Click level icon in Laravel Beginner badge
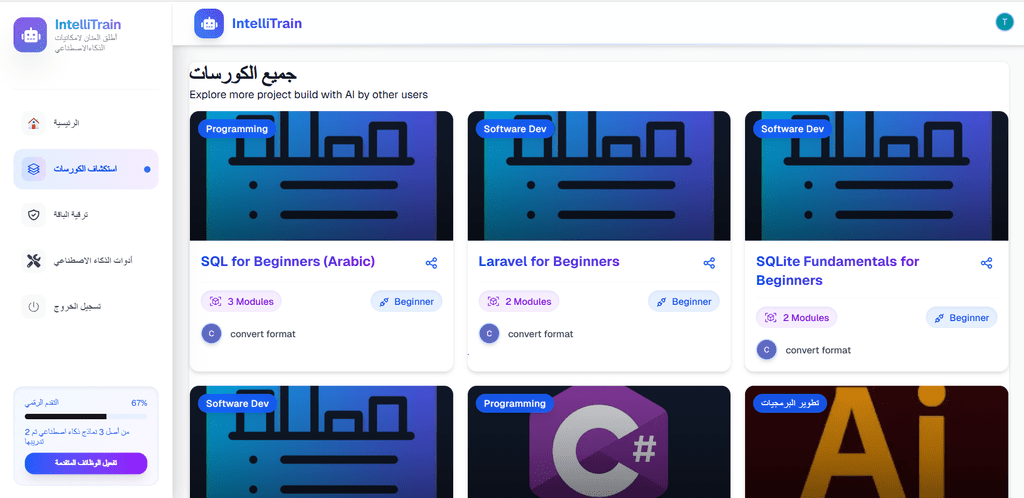Viewport: 1024px width, 498px height. point(662,302)
